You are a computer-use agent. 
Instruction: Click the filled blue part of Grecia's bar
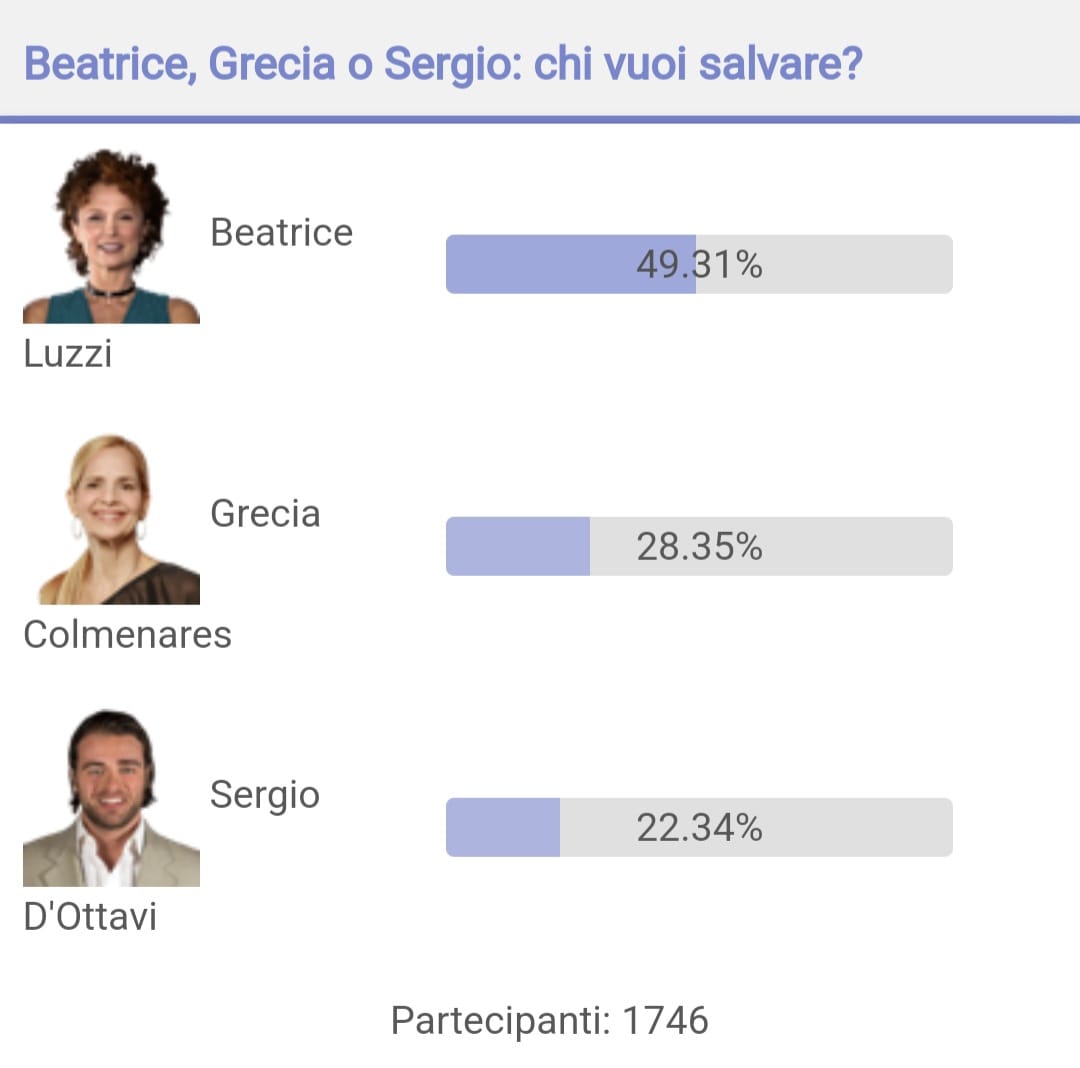pos(518,547)
